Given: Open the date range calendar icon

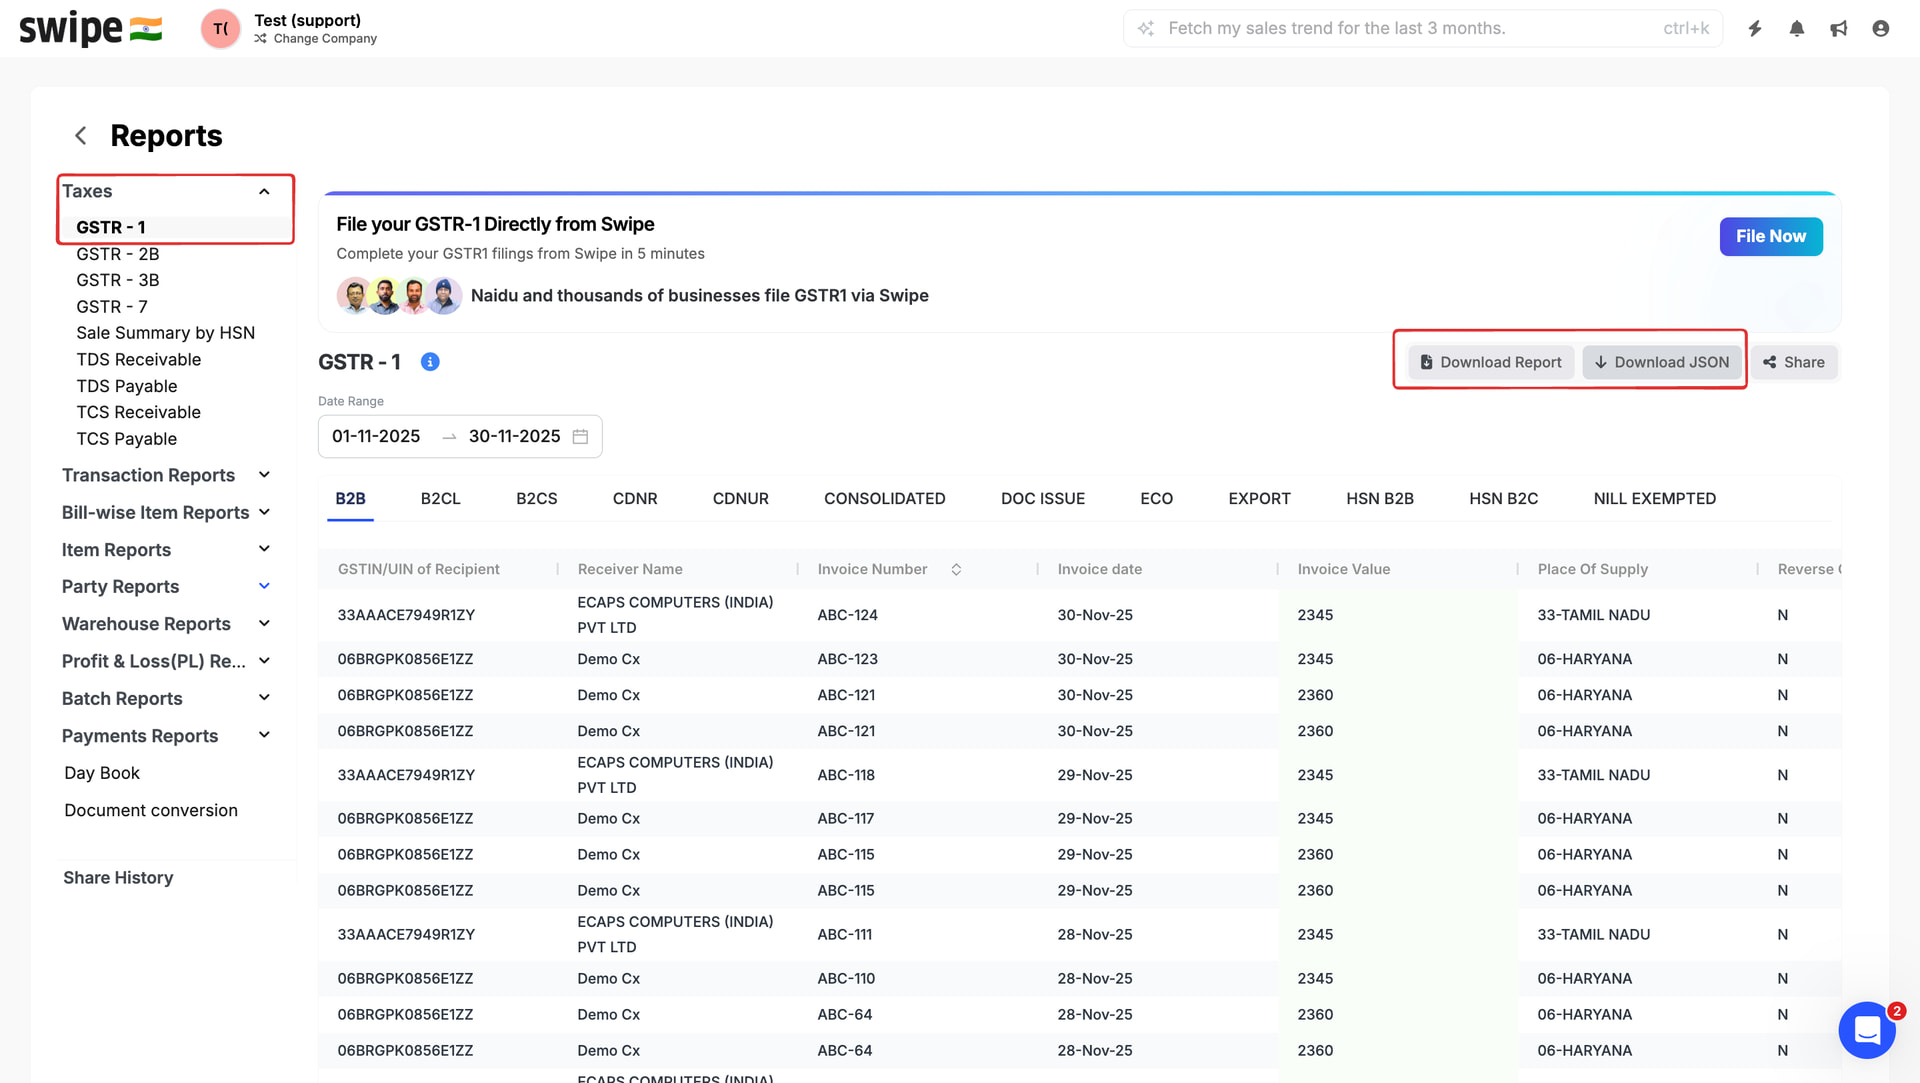Looking at the screenshot, I should [580, 437].
